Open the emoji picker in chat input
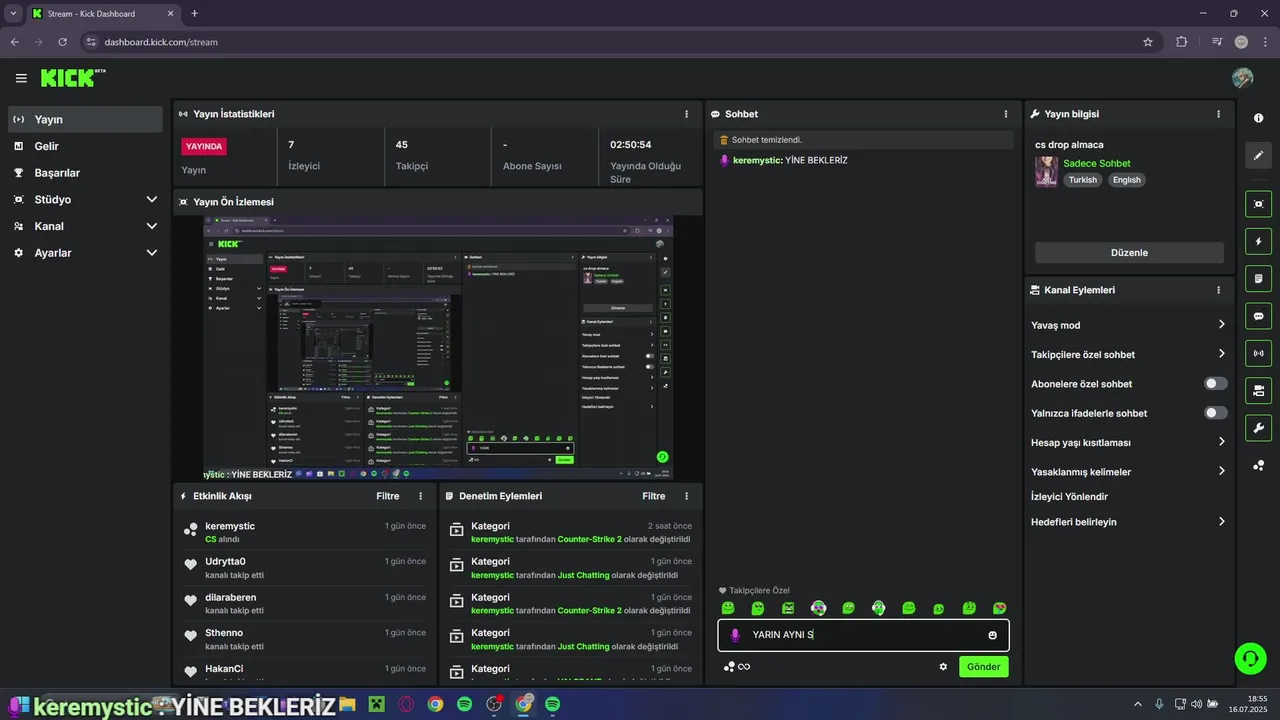The height and width of the screenshot is (720, 1280). click(992, 635)
